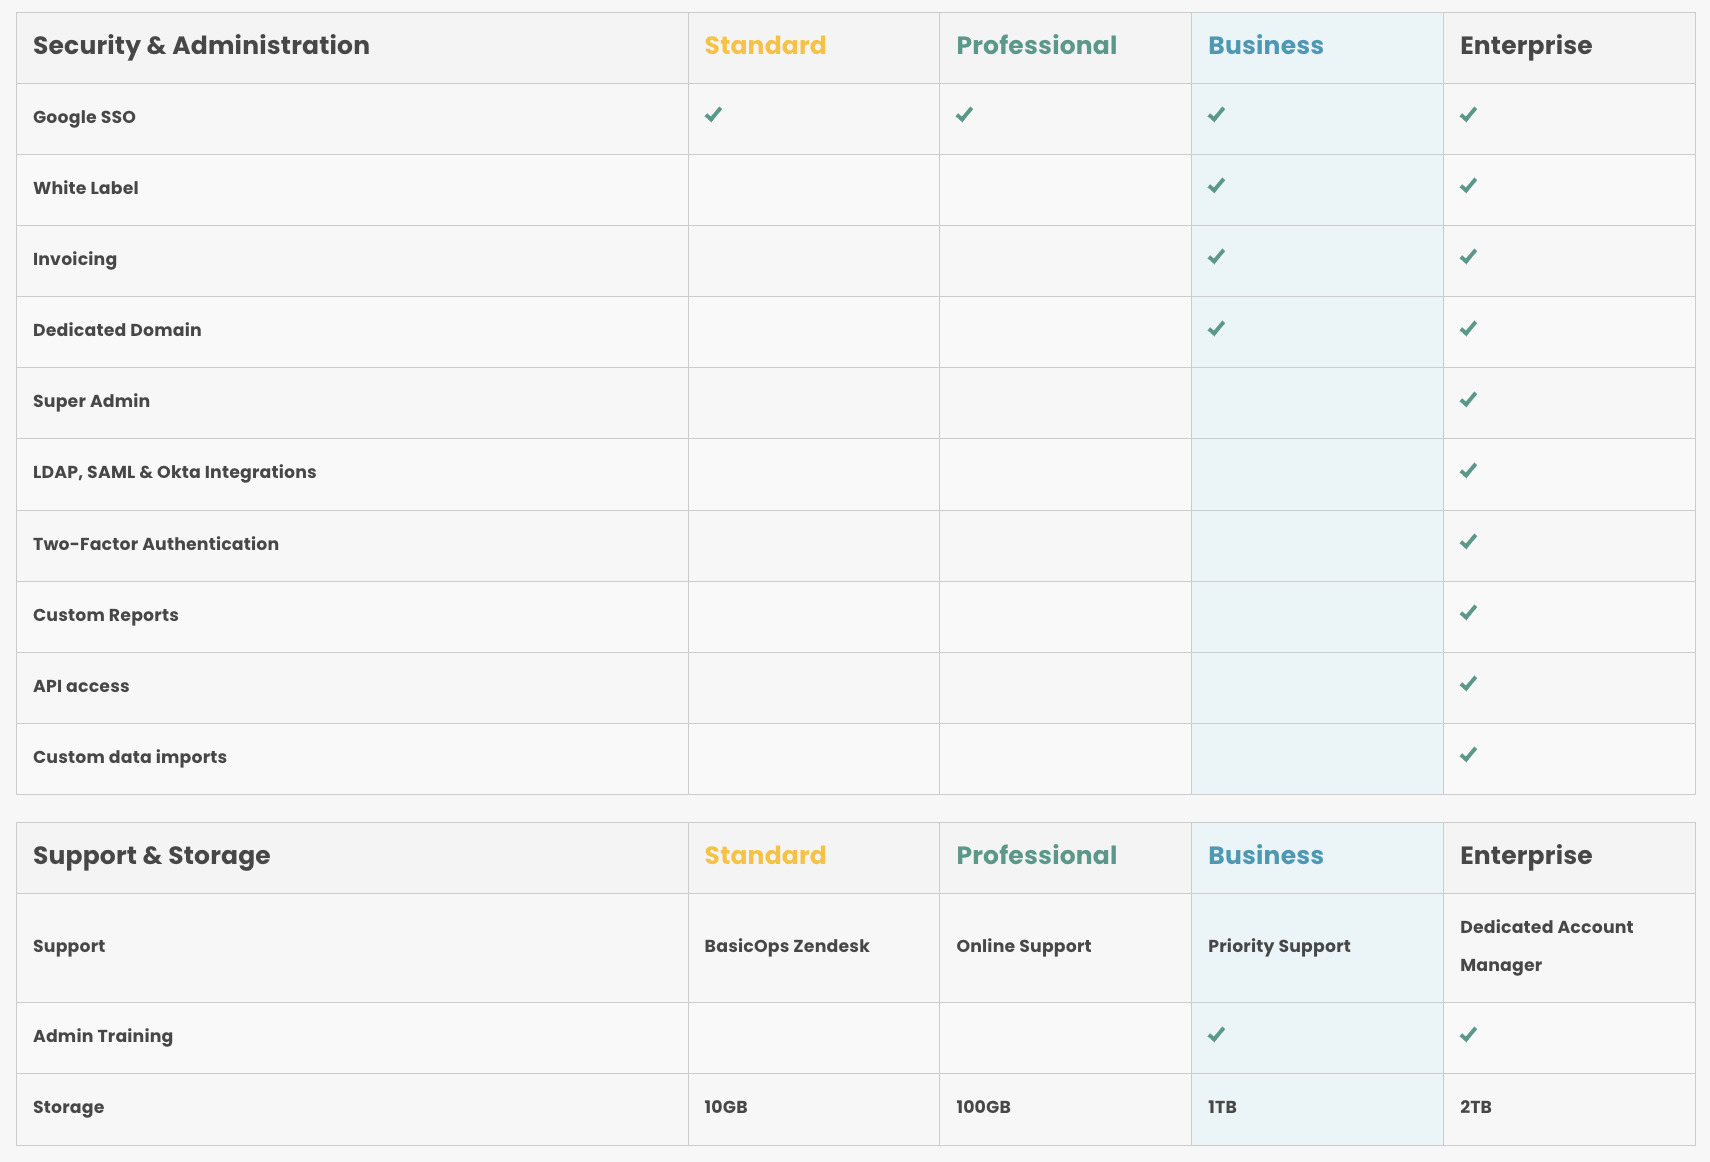Click the BasicOps Zendesk support text
Viewport: 1710px width, 1162px height.
pos(787,946)
